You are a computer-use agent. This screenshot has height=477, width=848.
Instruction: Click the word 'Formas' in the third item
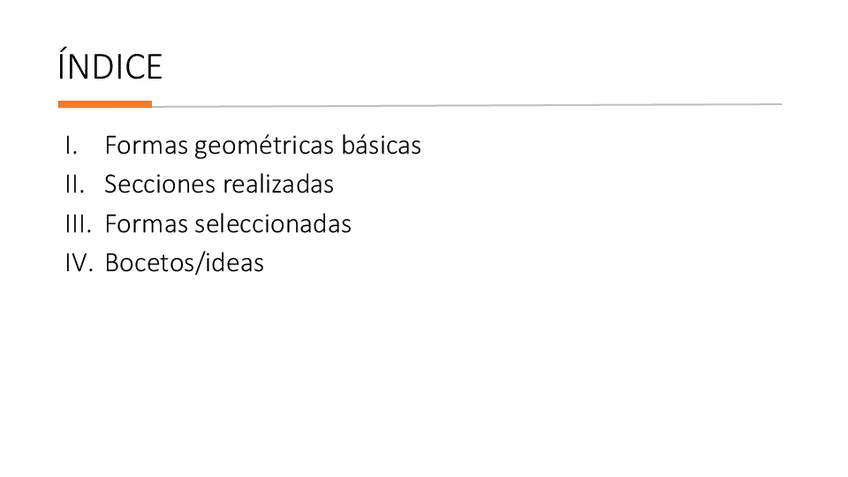[134, 224]
